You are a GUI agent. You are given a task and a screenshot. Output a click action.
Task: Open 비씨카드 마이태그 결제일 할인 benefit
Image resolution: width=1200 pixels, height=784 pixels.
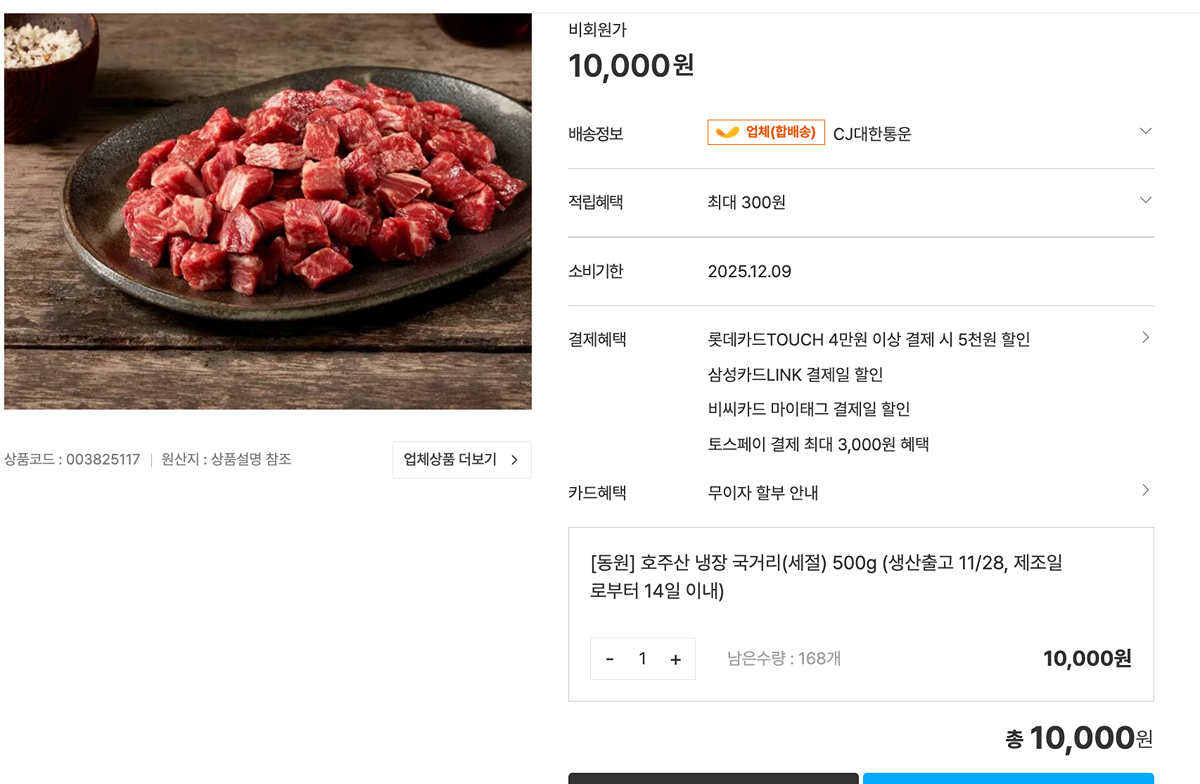[808, 409]
